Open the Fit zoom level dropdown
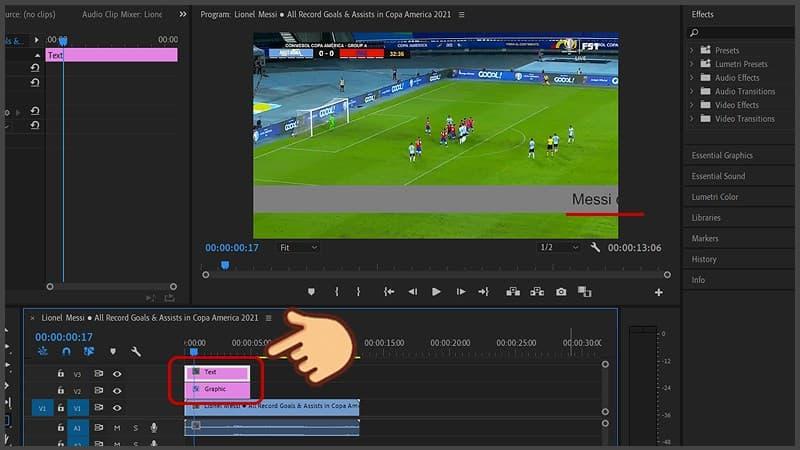Viewport: 800px width, 450px height. click(298, 247)
